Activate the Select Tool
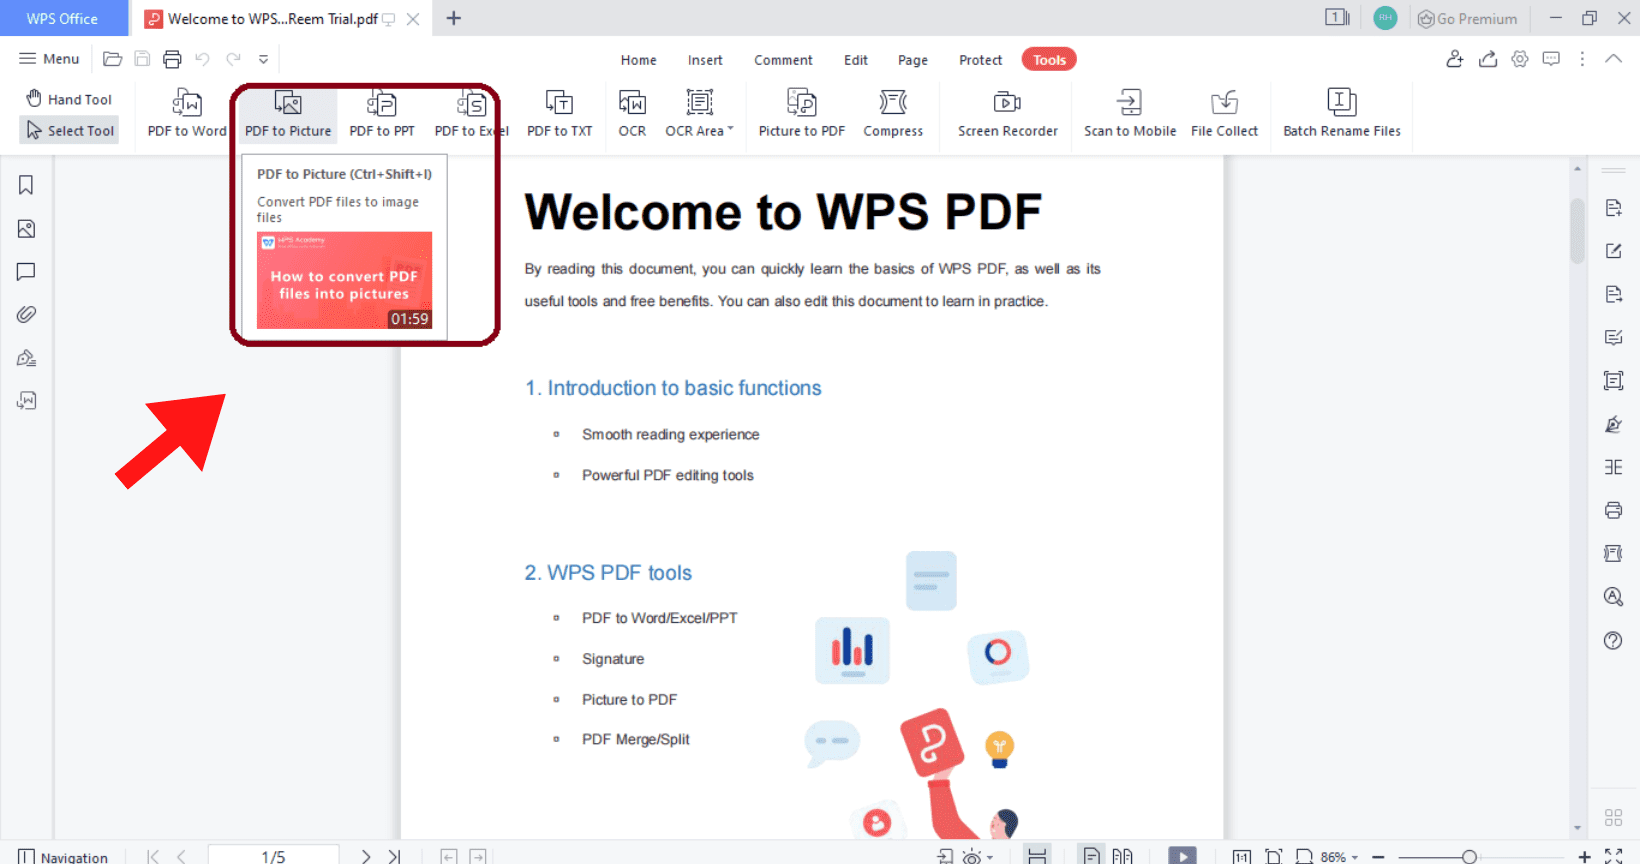This screenshot has width=1640, height=864. [69, 130]
